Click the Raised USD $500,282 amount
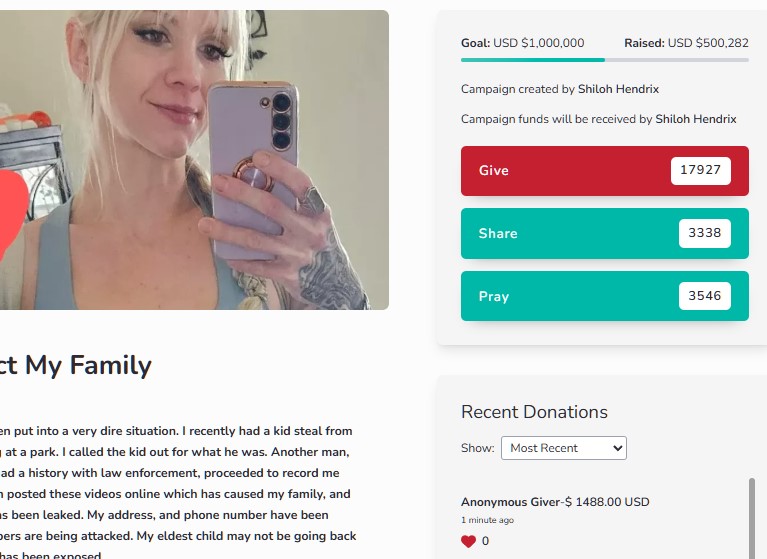The image size is (767, 559). tap(686, 43)
